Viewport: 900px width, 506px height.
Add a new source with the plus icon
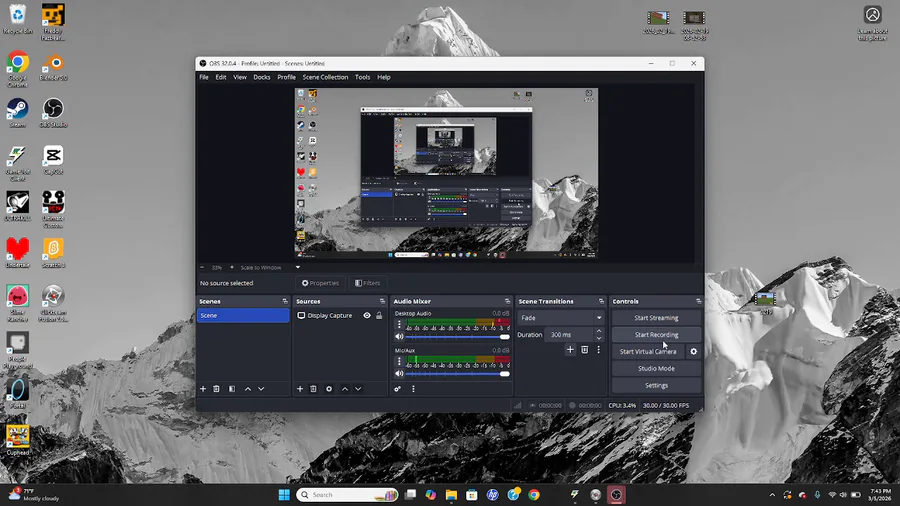(300, 389)
